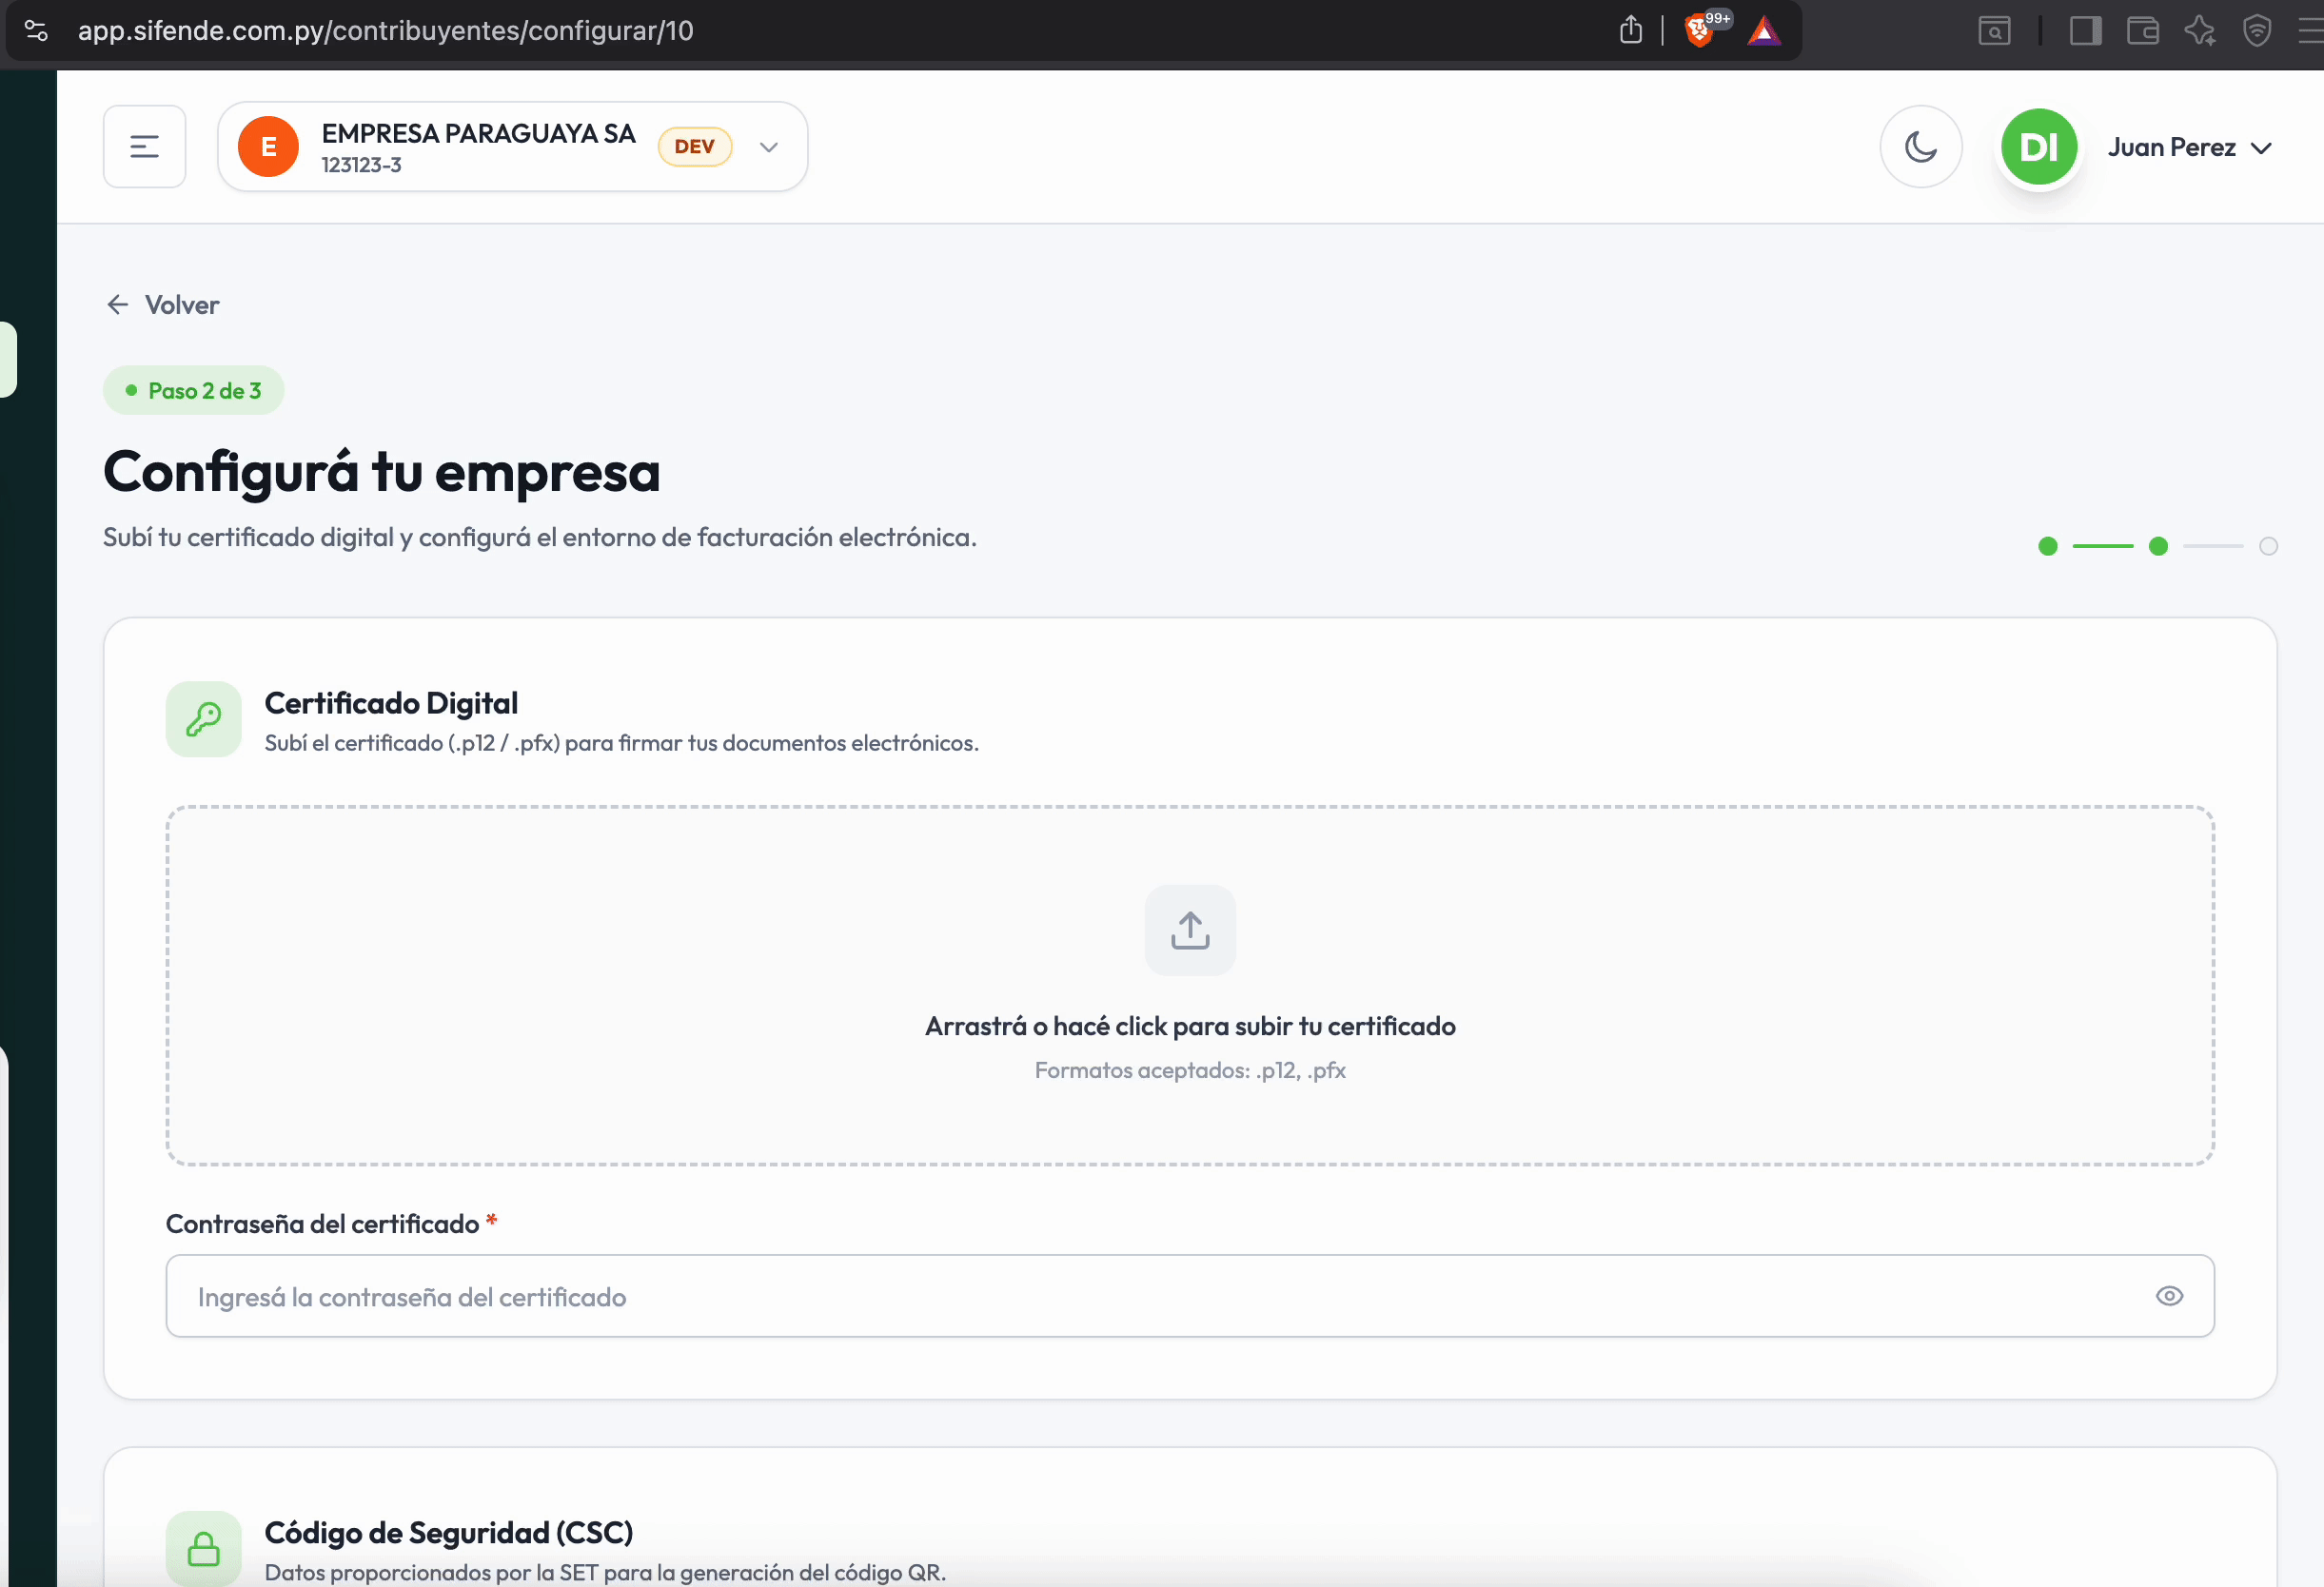Click the Configurá tu empresa title
Image resolution: width=2324 pixels, height=1587 pixels.
pyautogui.click(x=382, y=472)
